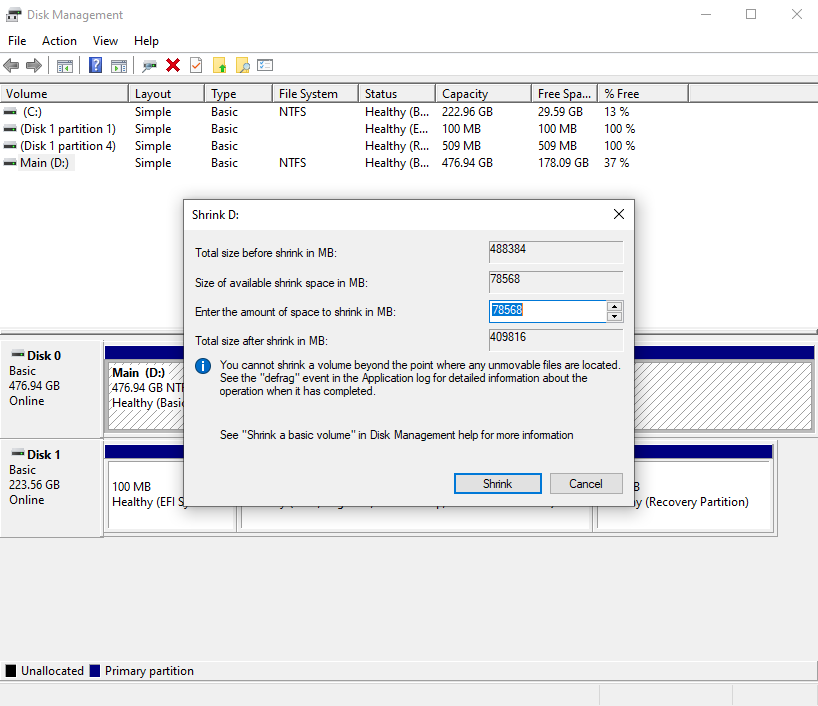Click the magnifying glass toolbar icon
This screenshot has width=818, height=706.
[x=242, y=66]
